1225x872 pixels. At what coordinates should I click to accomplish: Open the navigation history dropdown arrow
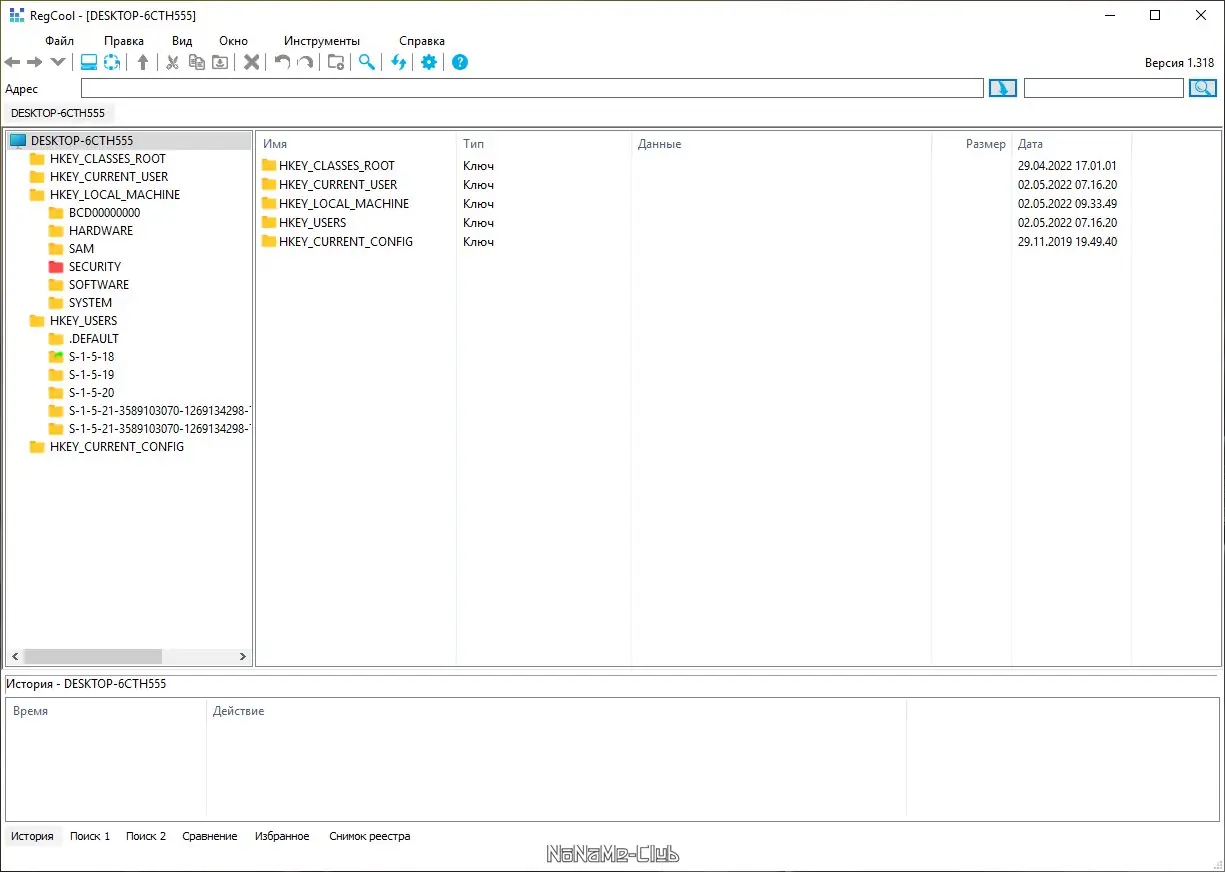click(58, 62)
